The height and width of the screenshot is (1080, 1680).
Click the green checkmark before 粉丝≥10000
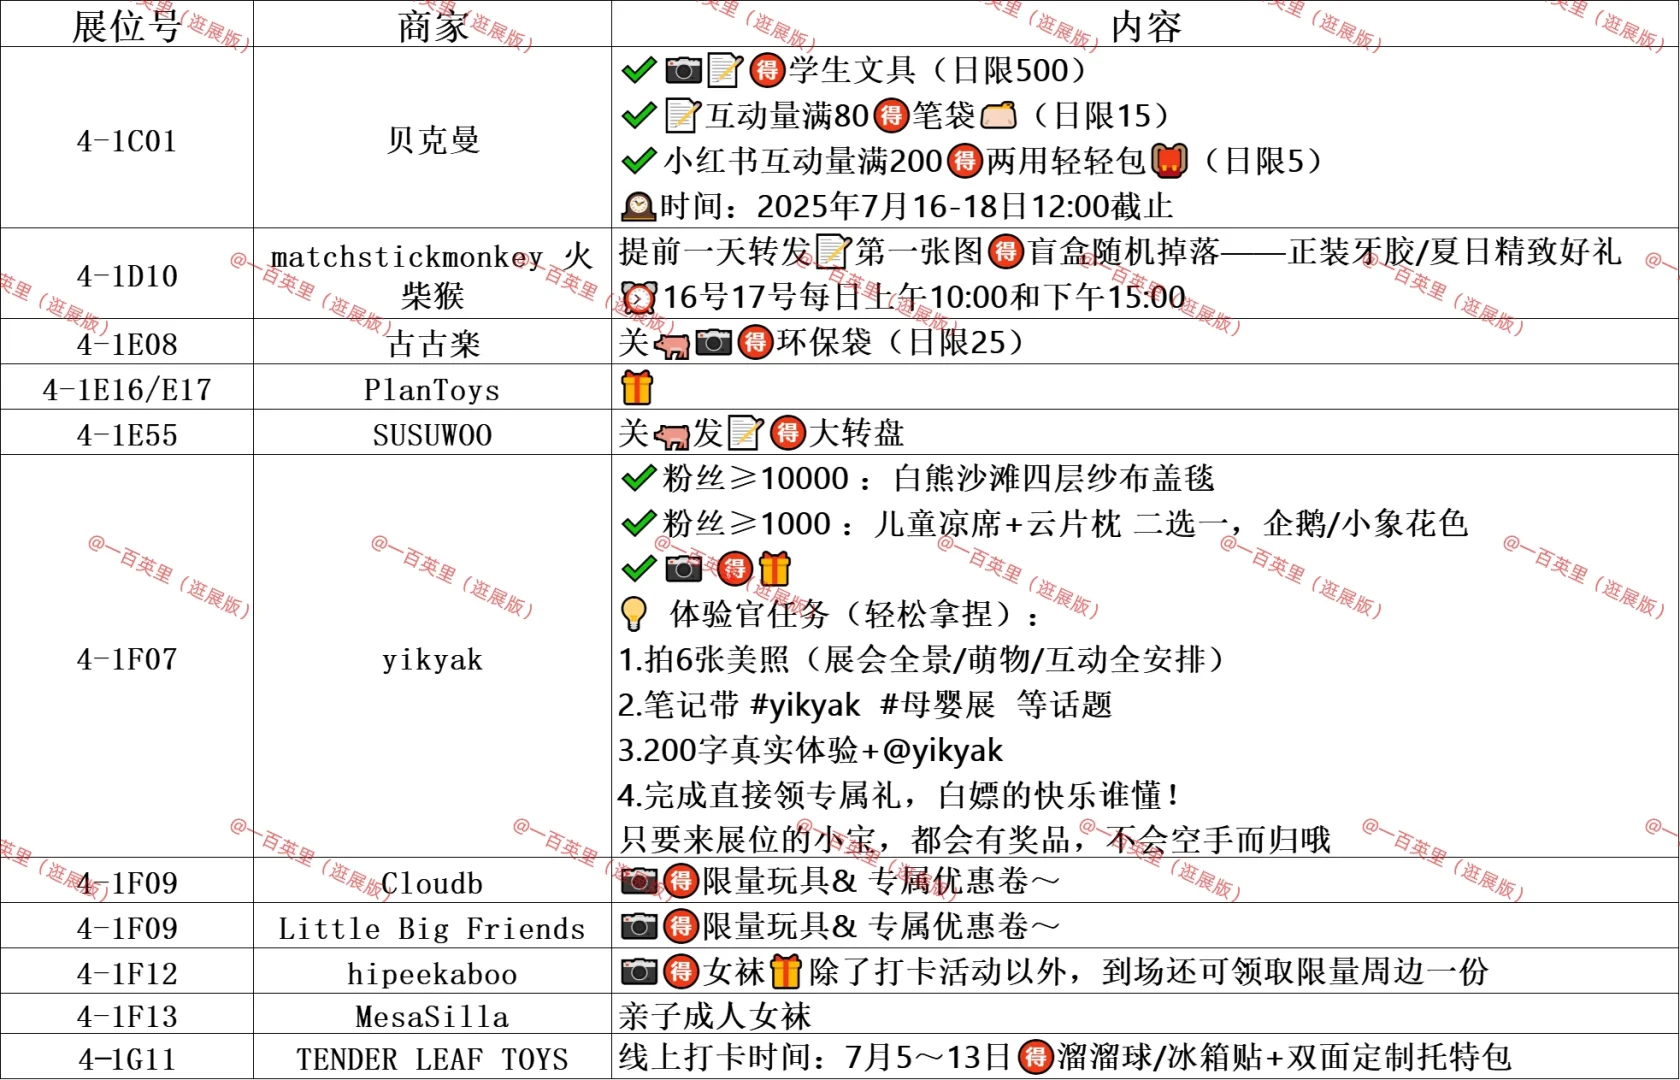tap(639, 479)
